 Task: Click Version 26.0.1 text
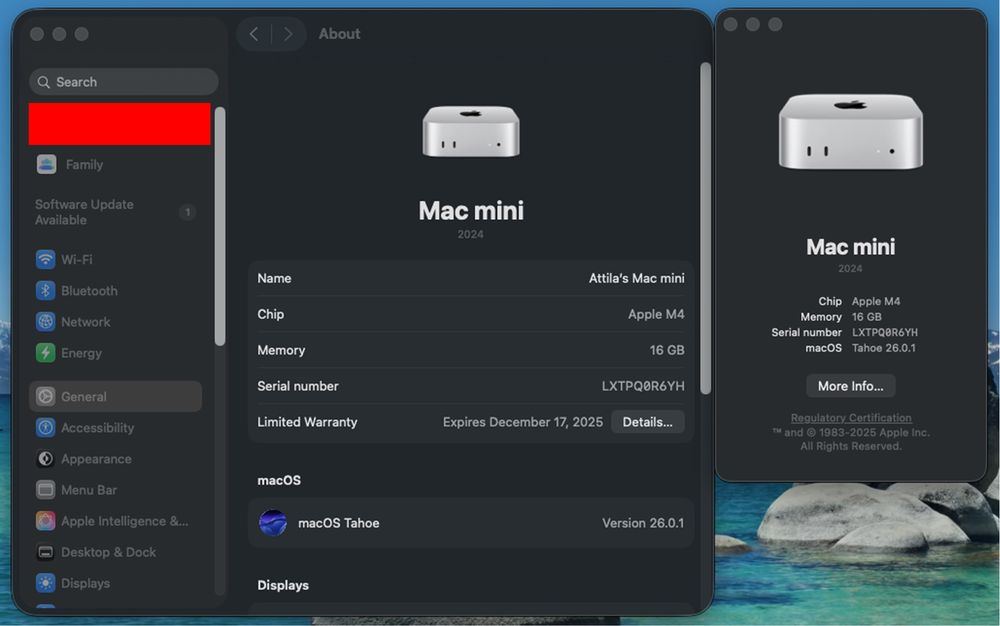point(643,523)
